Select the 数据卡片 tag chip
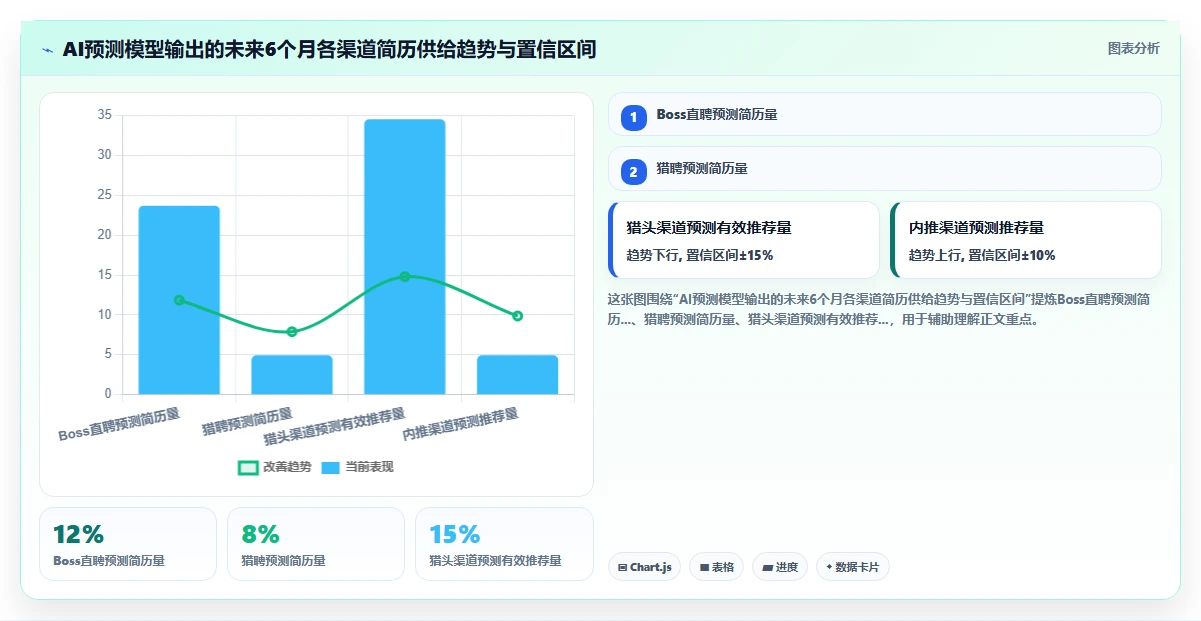 point(852,567)
